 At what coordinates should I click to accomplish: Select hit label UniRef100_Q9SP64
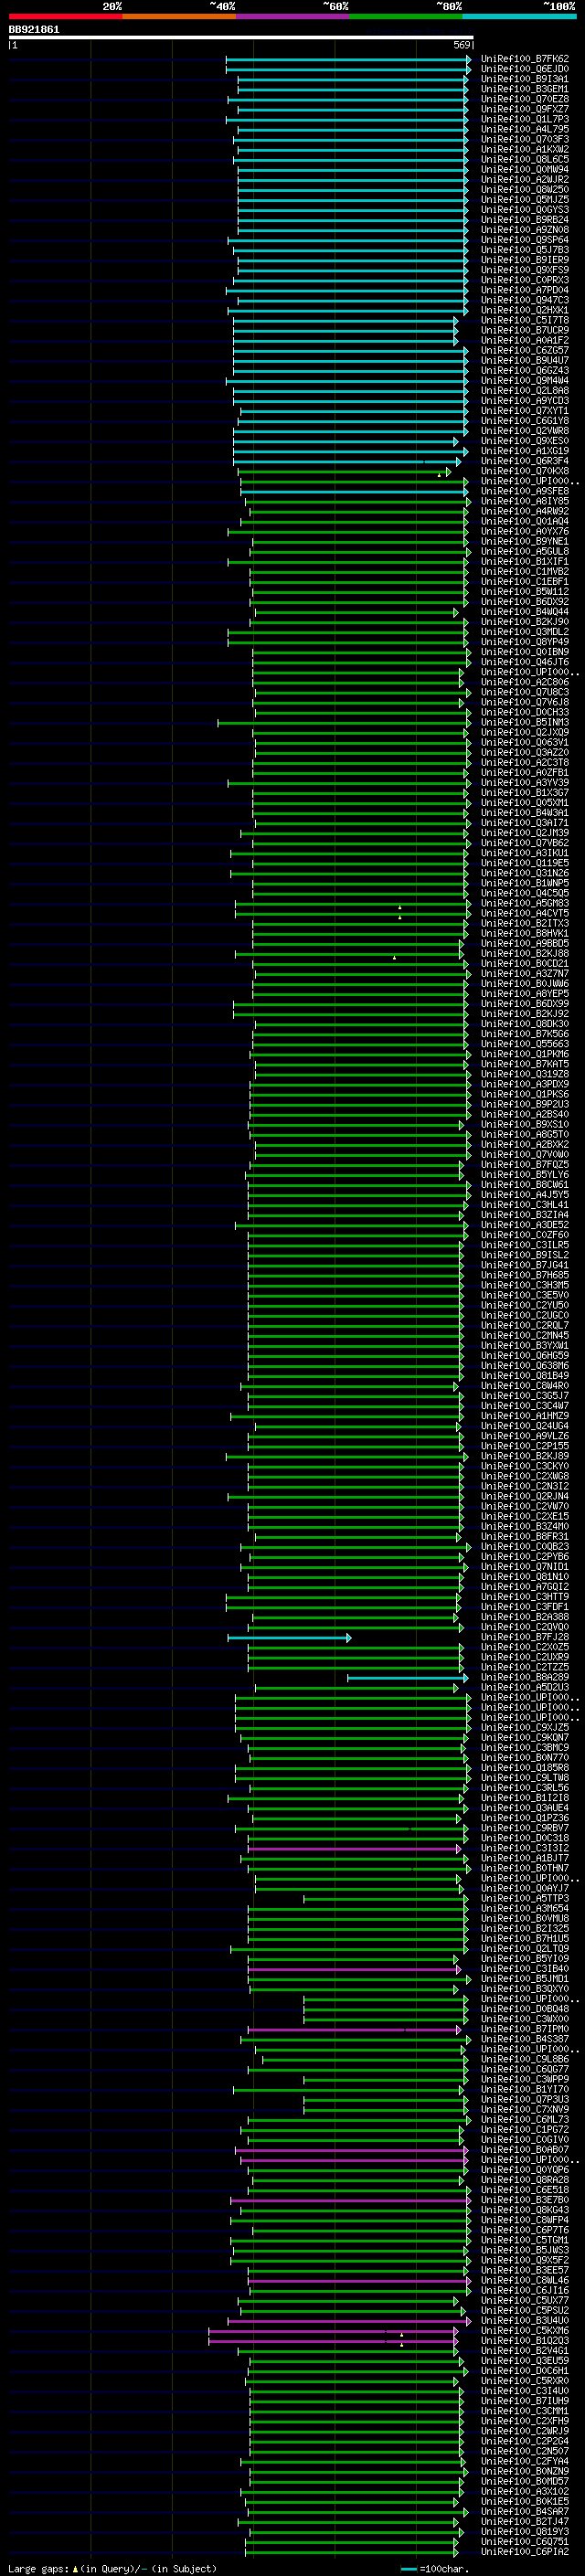coord(525,240)
